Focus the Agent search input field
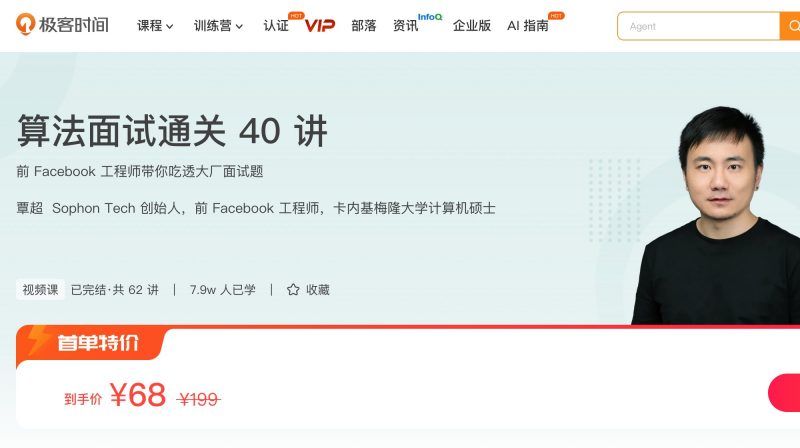The image size is (800, 448). pos(698,26)
